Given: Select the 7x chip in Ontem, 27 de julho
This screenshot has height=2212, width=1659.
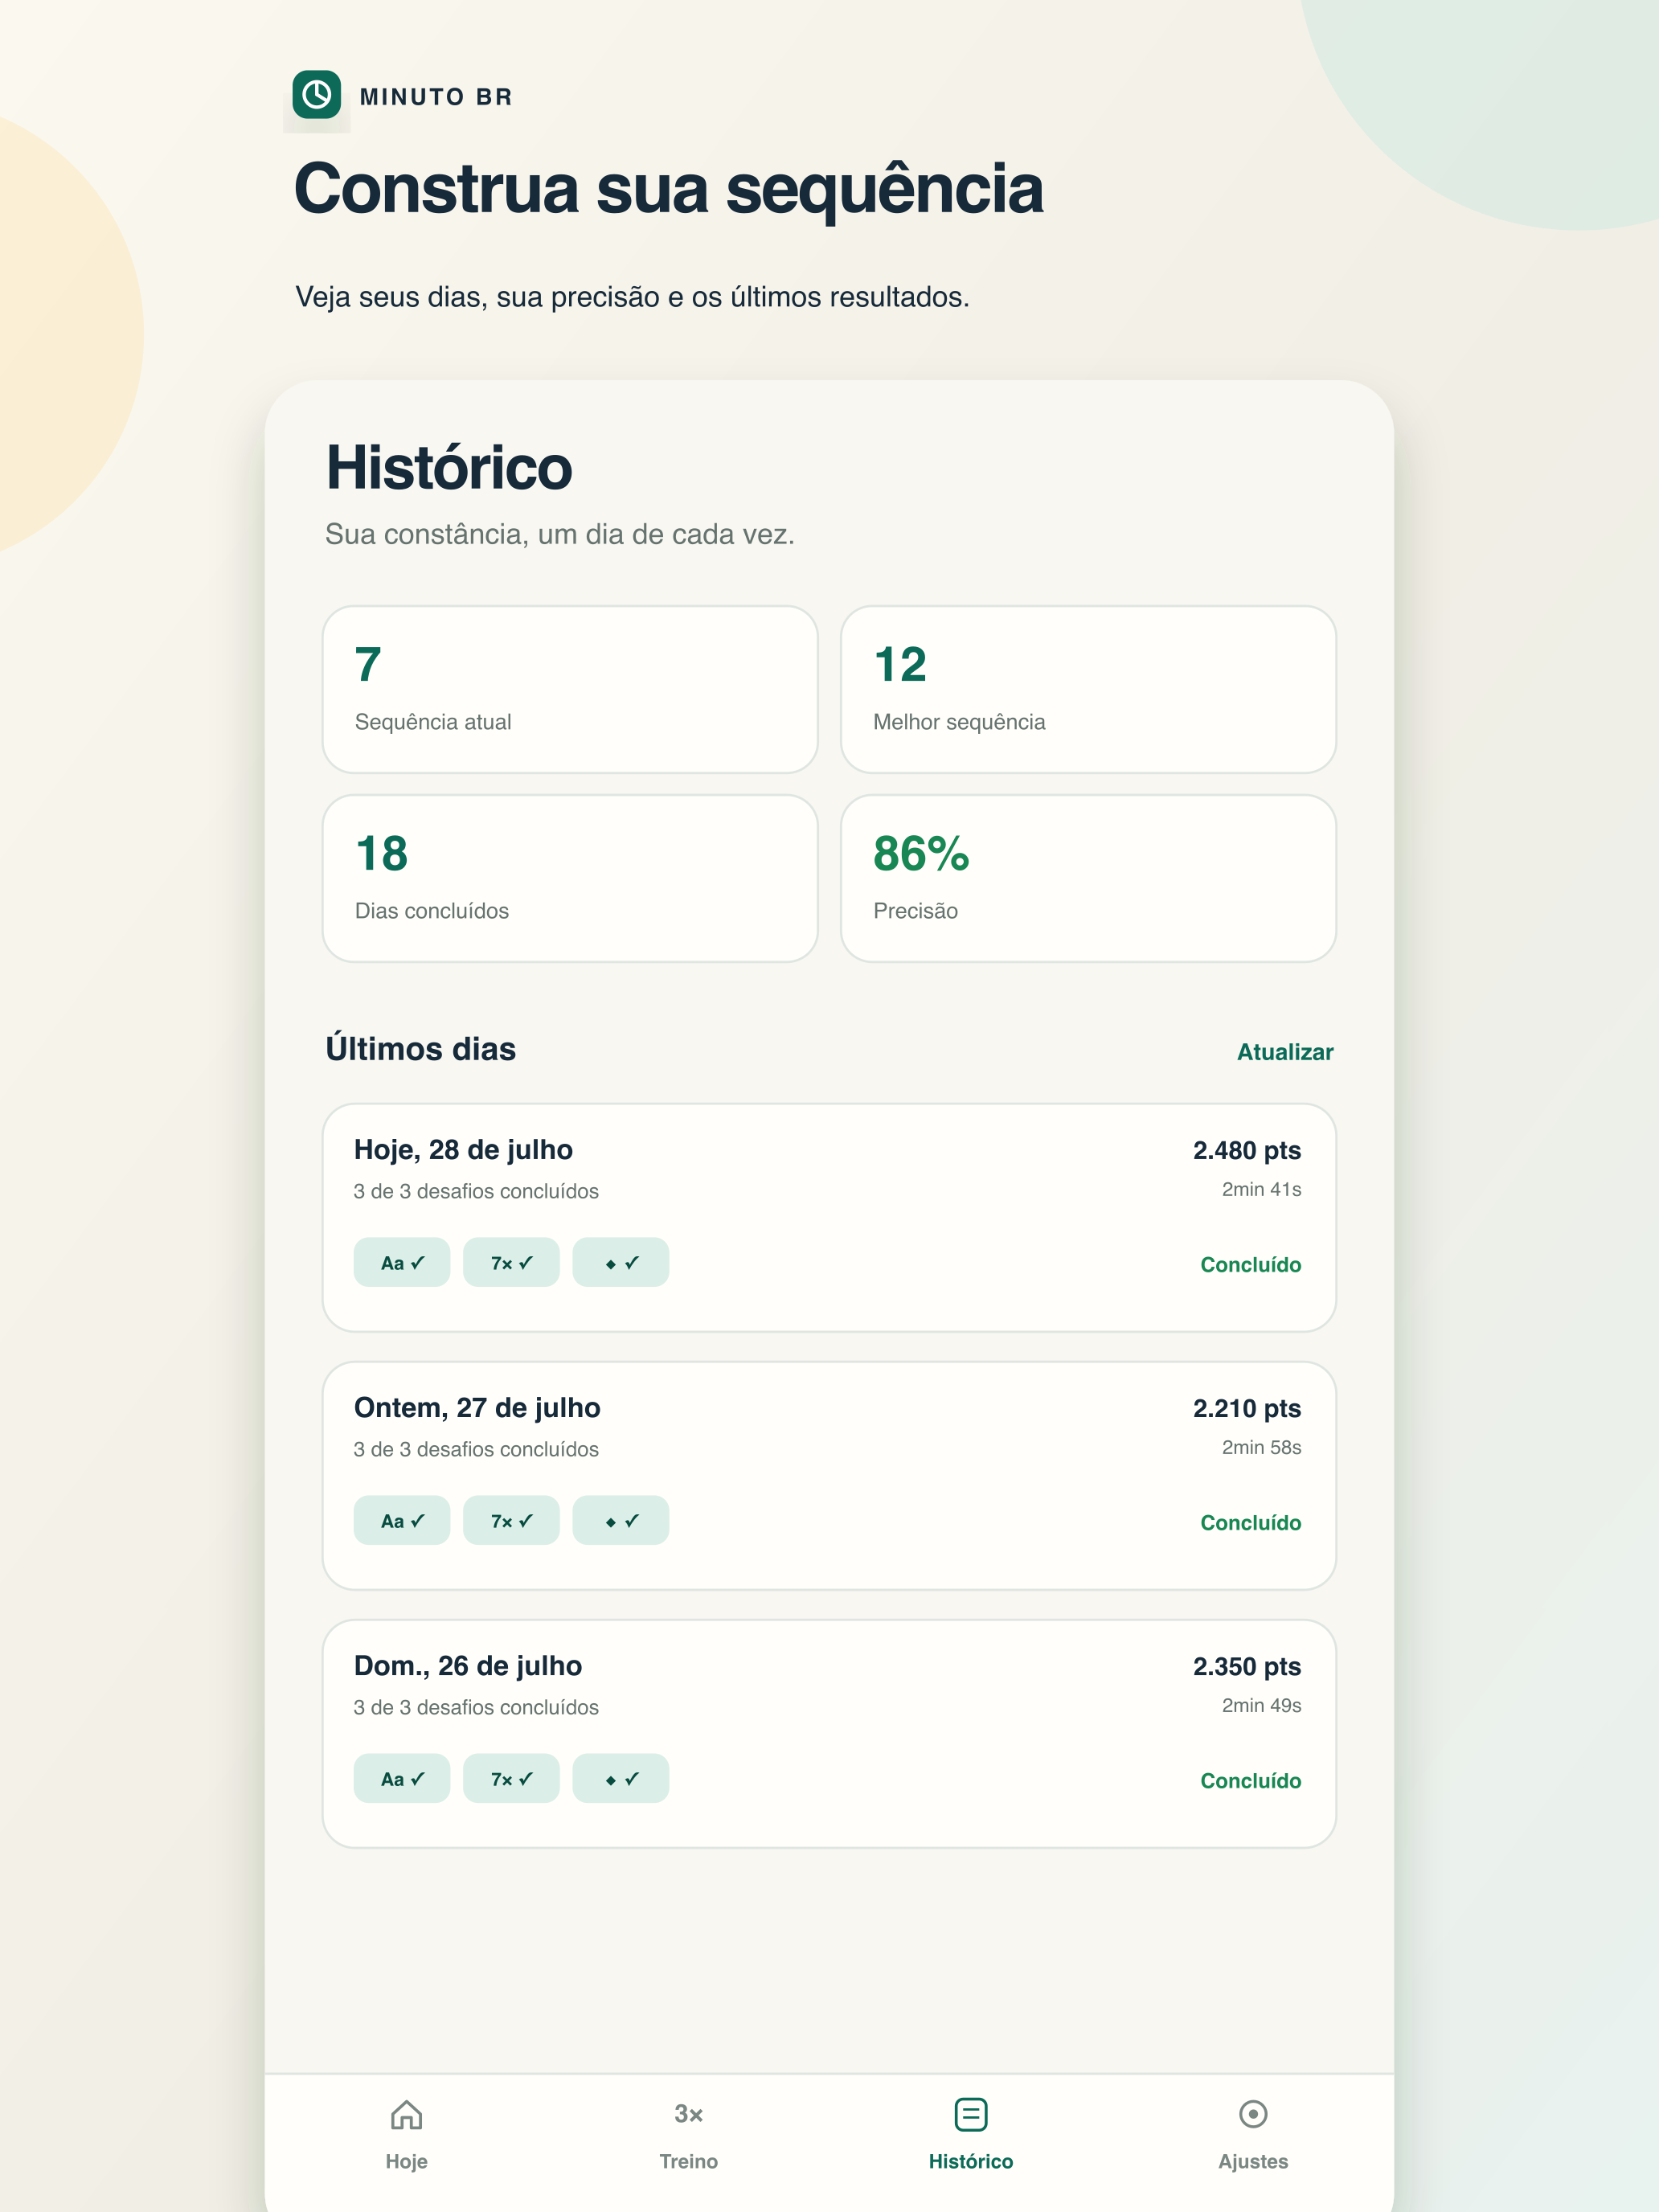Looking at the screenshot, I should [x=511, y=1520].
